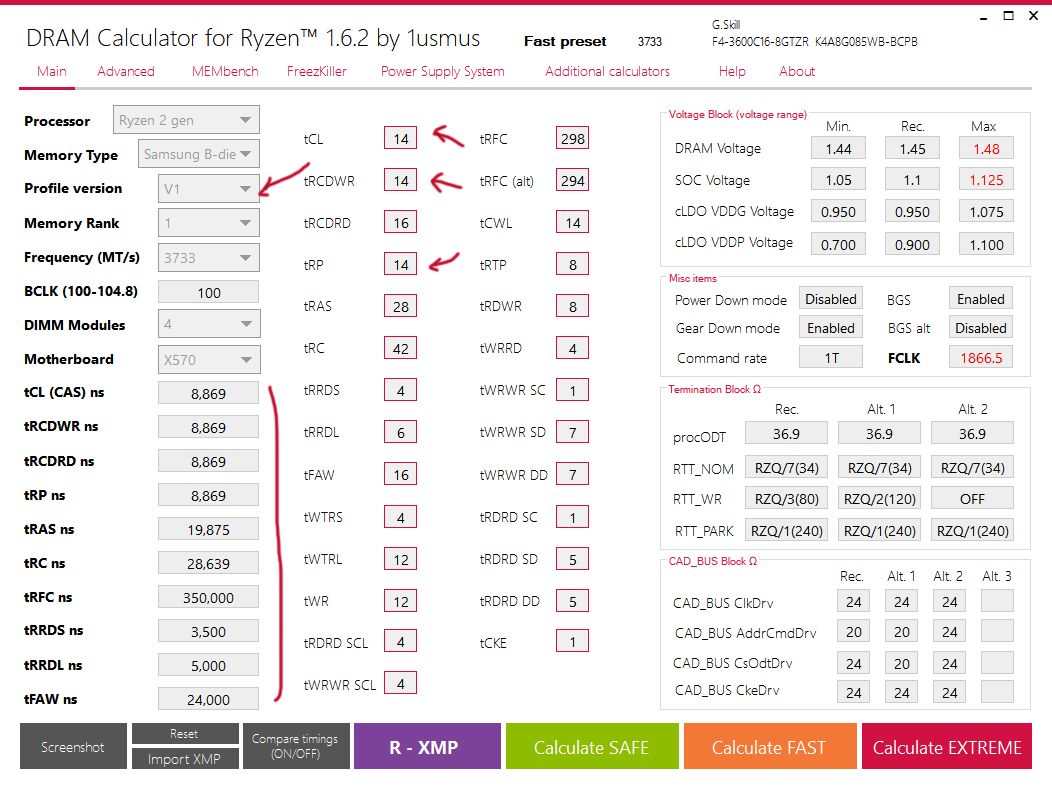Click the cLDO VDDP Voltage Rec. 0.900

click(x=912, y=244)
